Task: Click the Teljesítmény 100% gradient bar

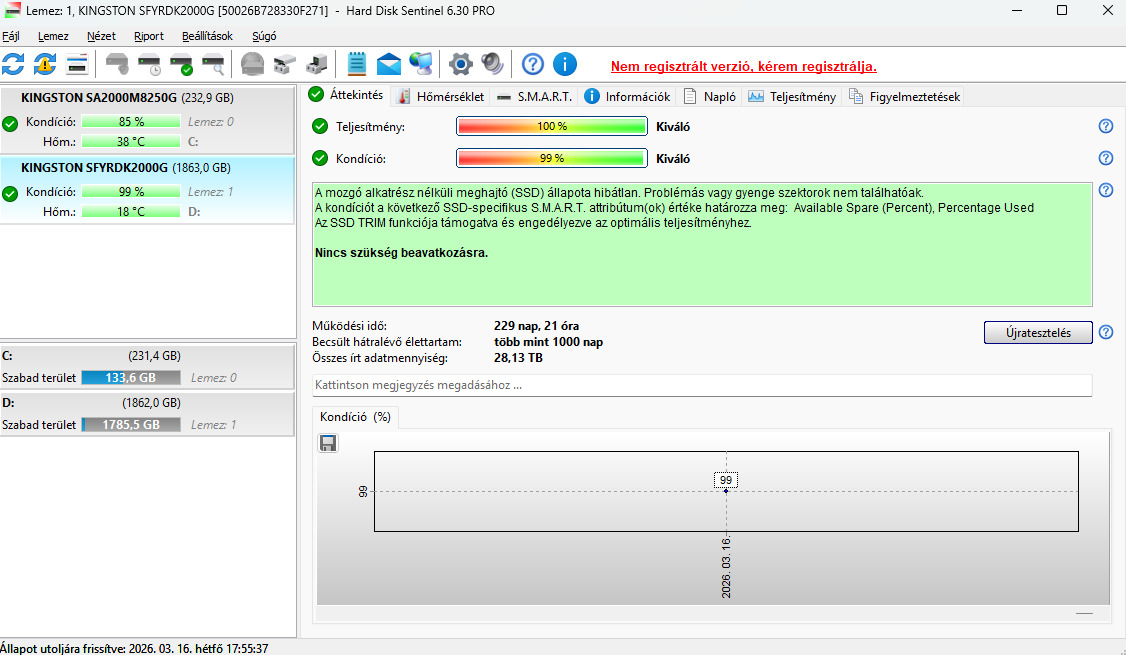Action: [552, 126]
